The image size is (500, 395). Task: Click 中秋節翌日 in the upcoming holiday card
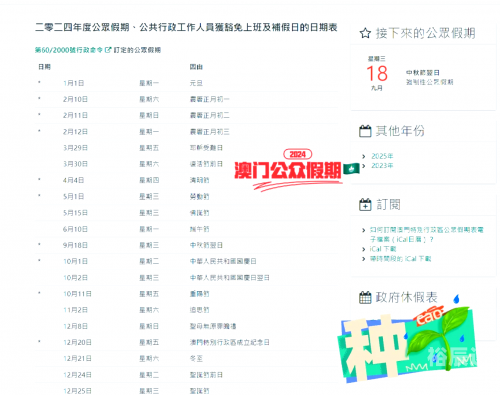(423, 73)
